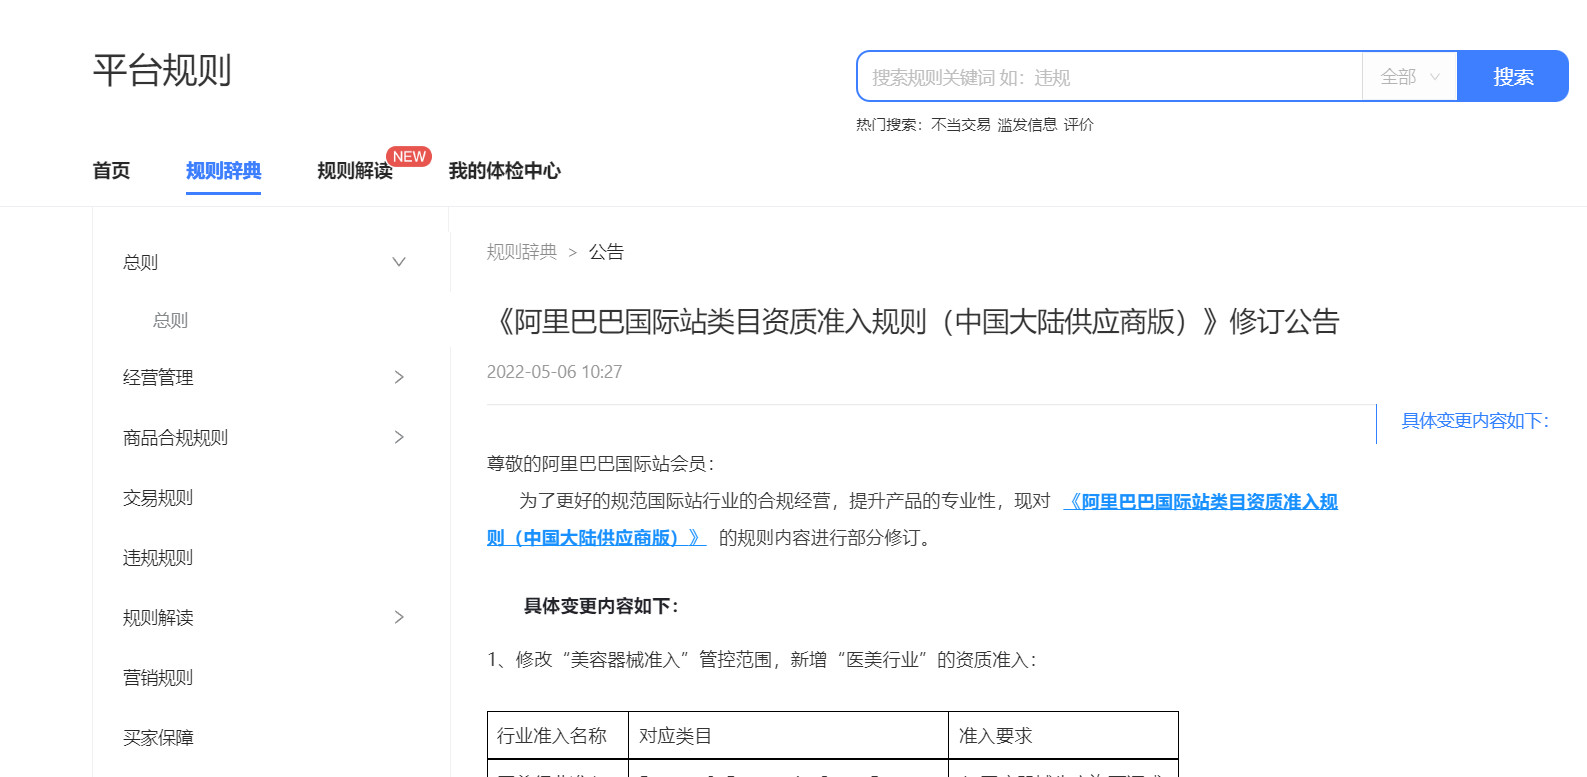Viewport: 1587px width, 777px height.
Task: Open 违规规则 in the sidebar
Action: pos(158,557)
